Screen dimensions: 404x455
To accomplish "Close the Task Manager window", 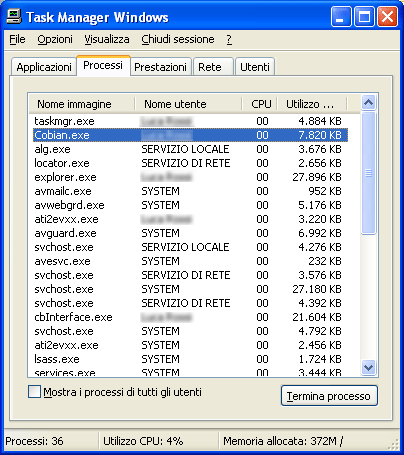I will click(x=387, y=17).
